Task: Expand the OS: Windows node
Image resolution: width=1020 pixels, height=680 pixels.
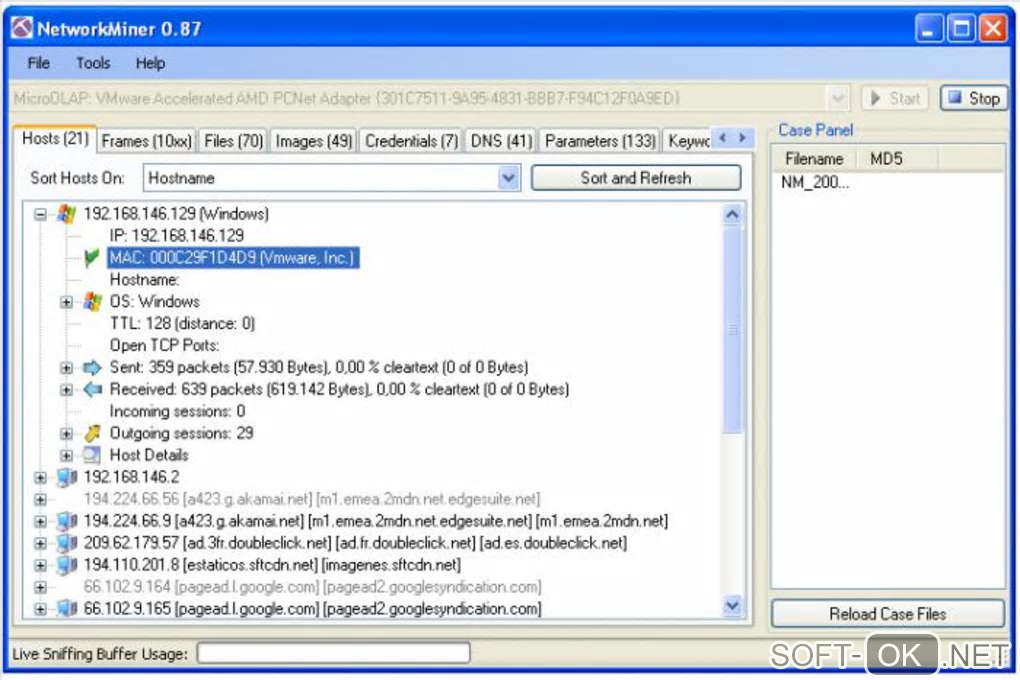Action: [66, 302]
